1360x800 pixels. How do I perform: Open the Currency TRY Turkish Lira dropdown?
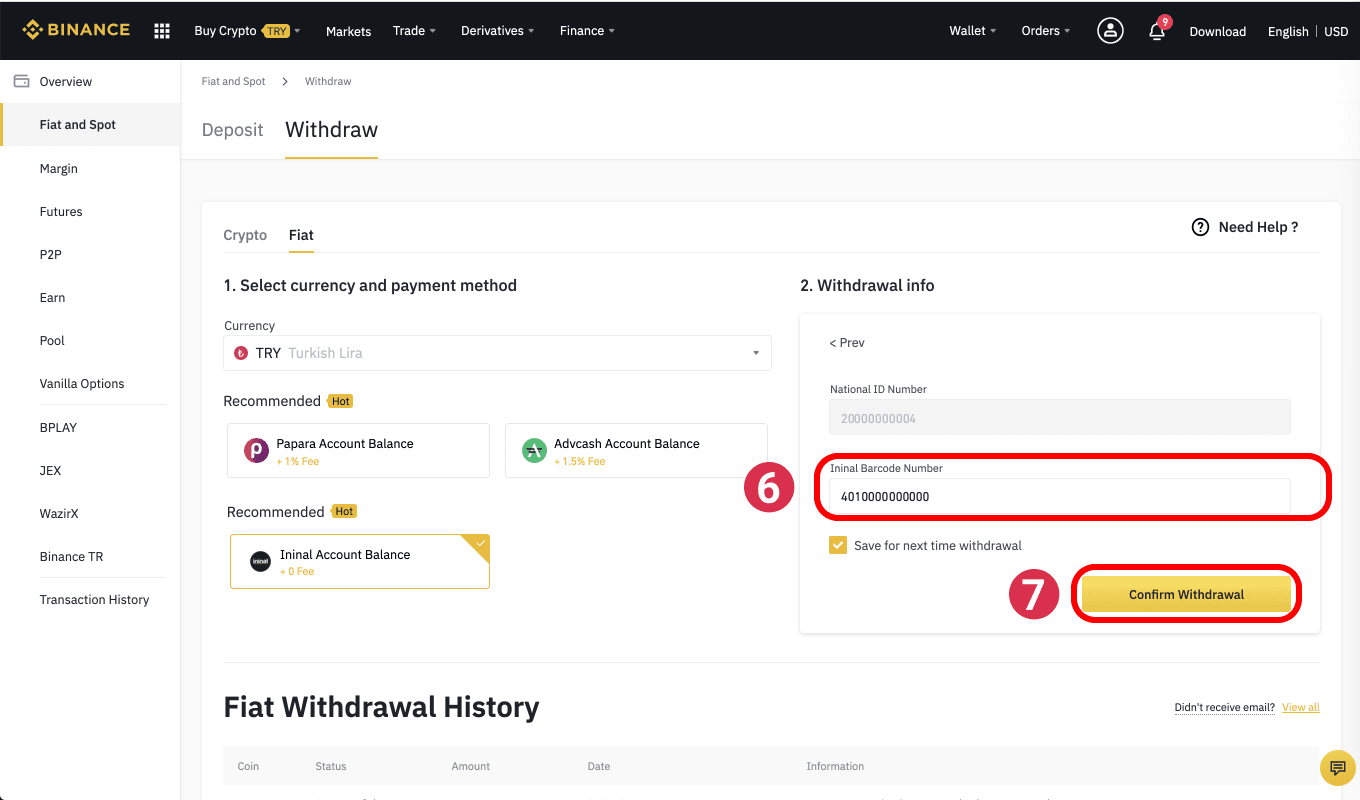(497, 353)
